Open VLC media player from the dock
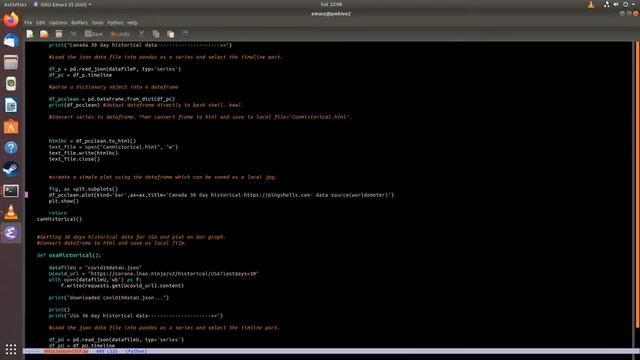This screenshot has height=360, width=640. pos(11,212)
